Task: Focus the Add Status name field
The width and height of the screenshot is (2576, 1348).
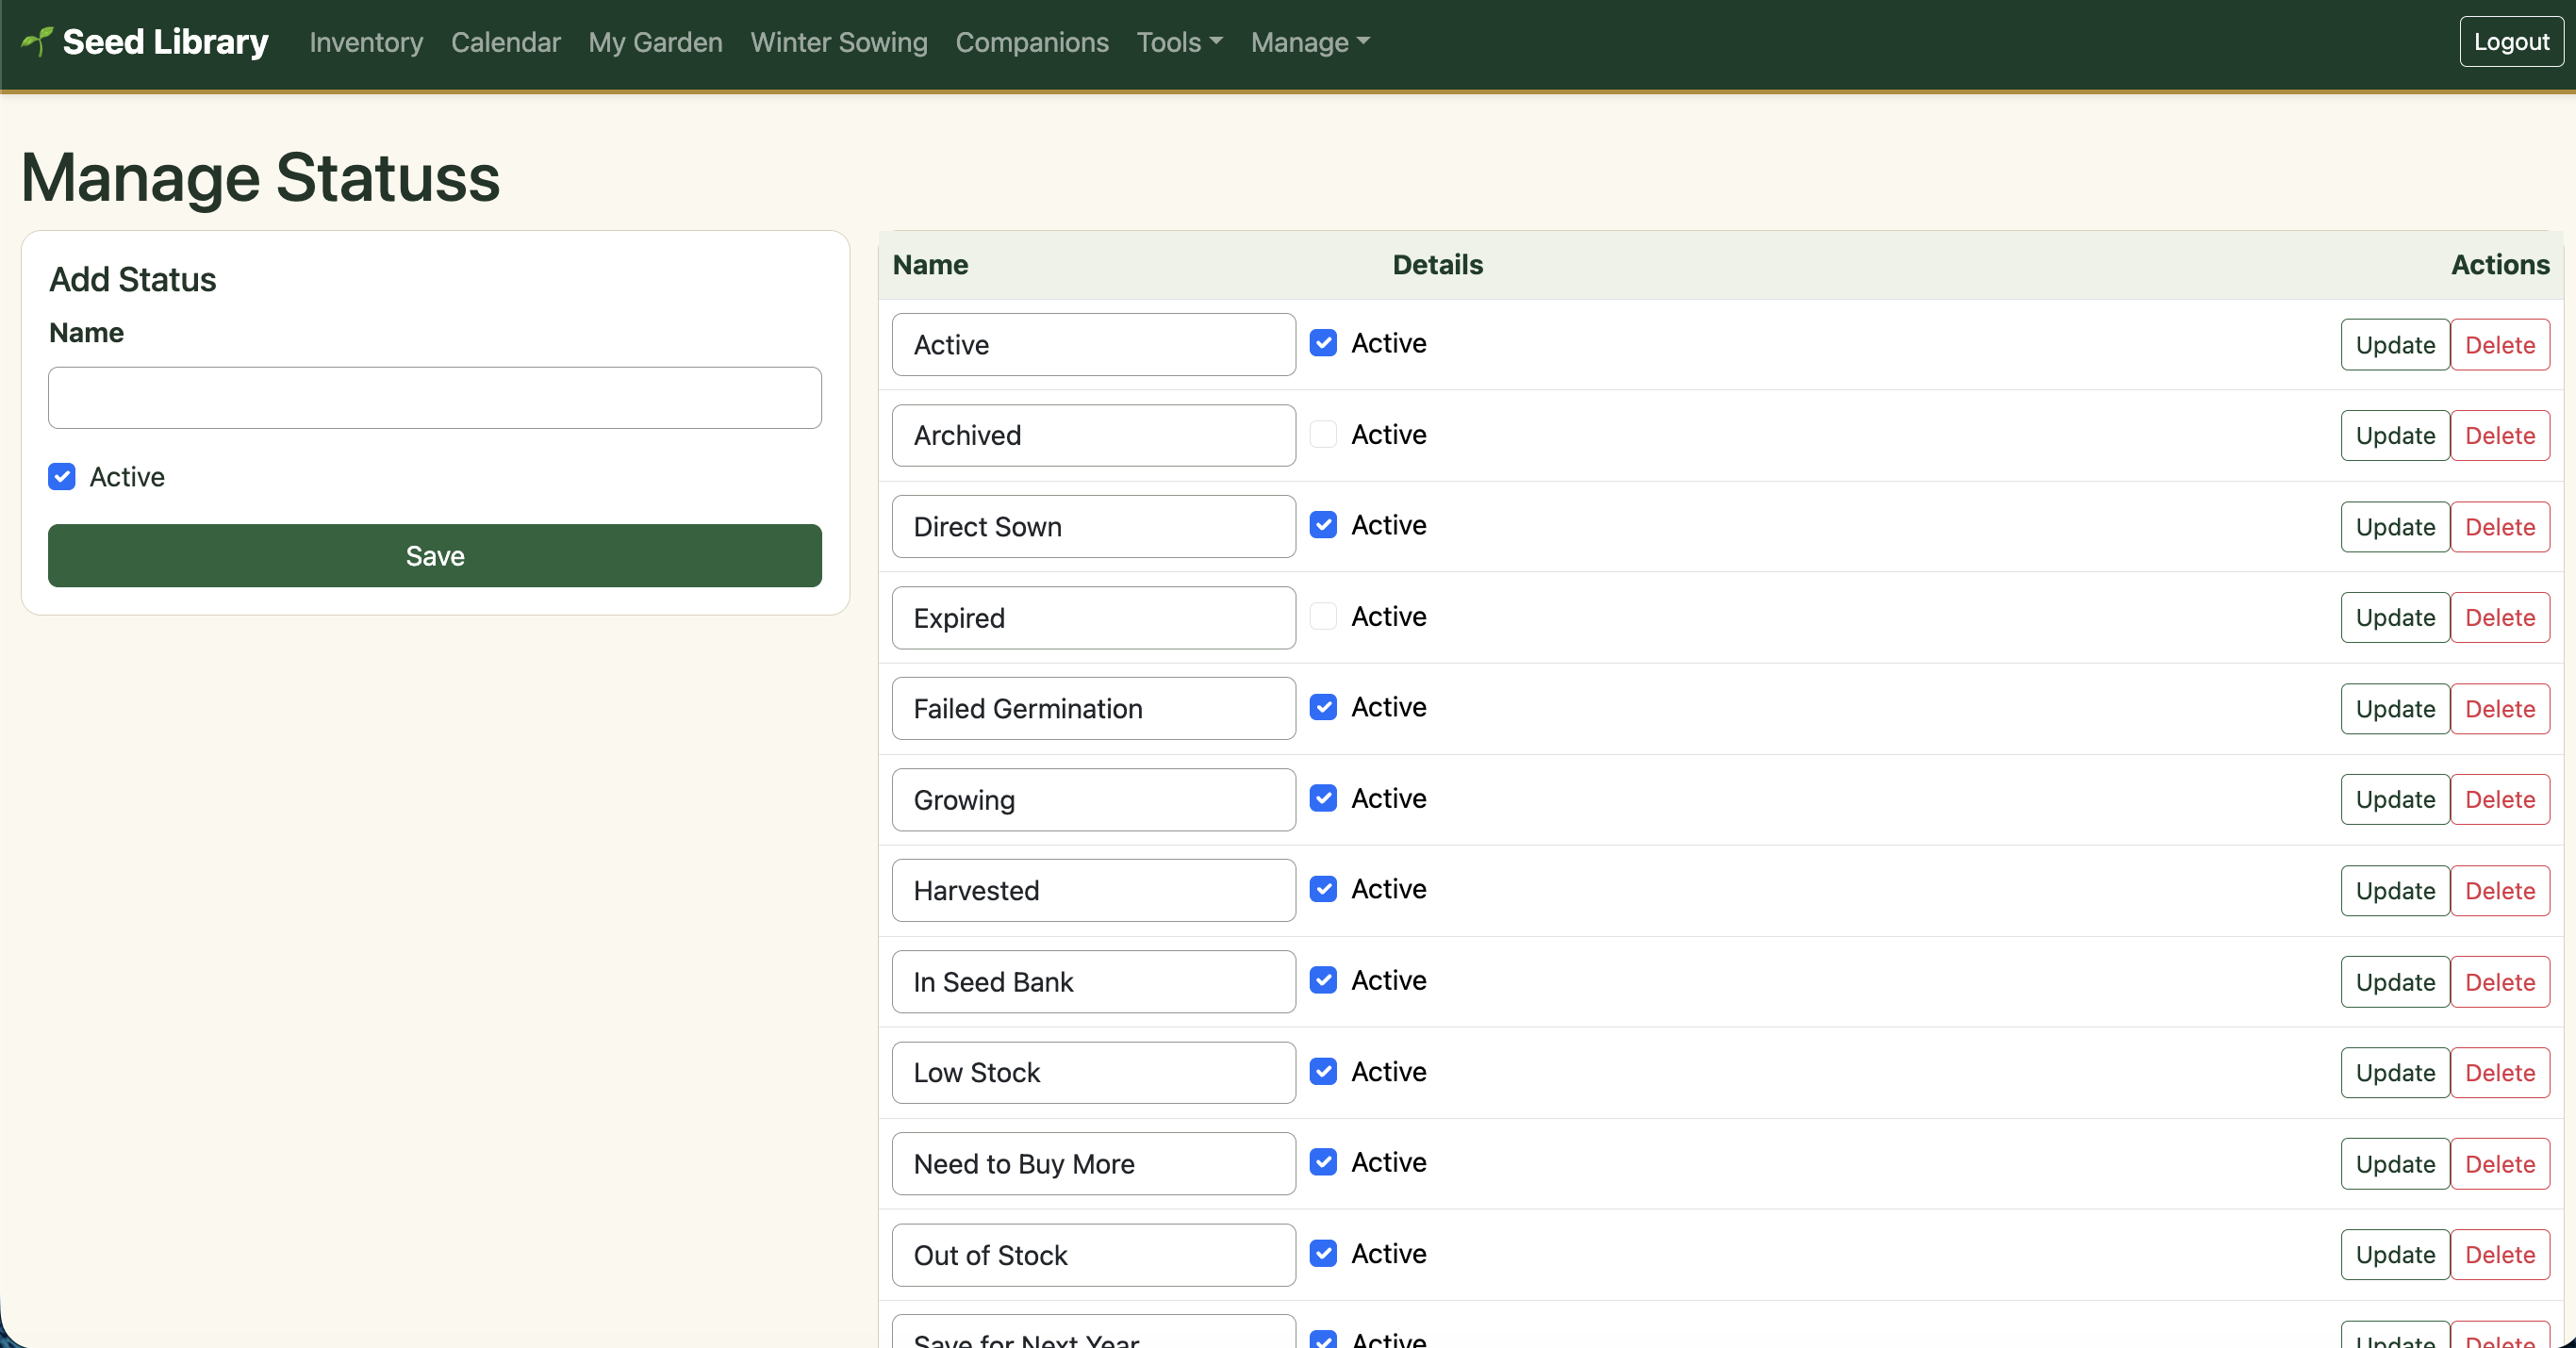Action: (x=435, y=398)
